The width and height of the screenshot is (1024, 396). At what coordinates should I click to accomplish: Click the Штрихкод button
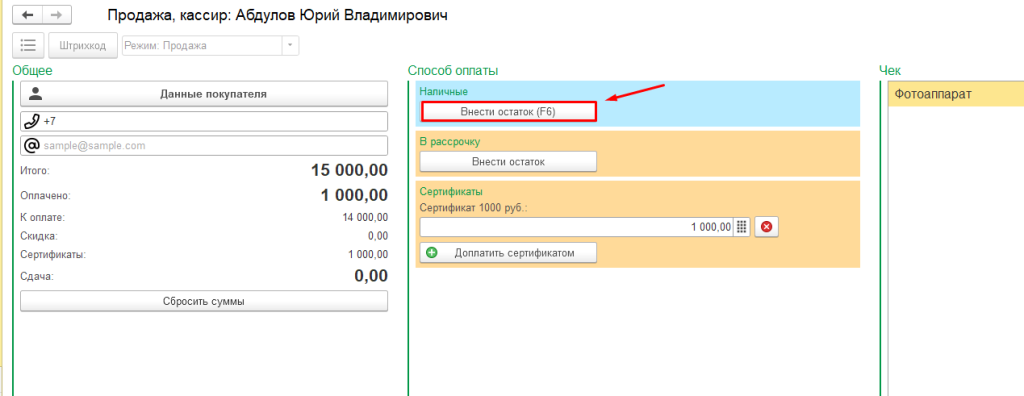coord(82,46)
